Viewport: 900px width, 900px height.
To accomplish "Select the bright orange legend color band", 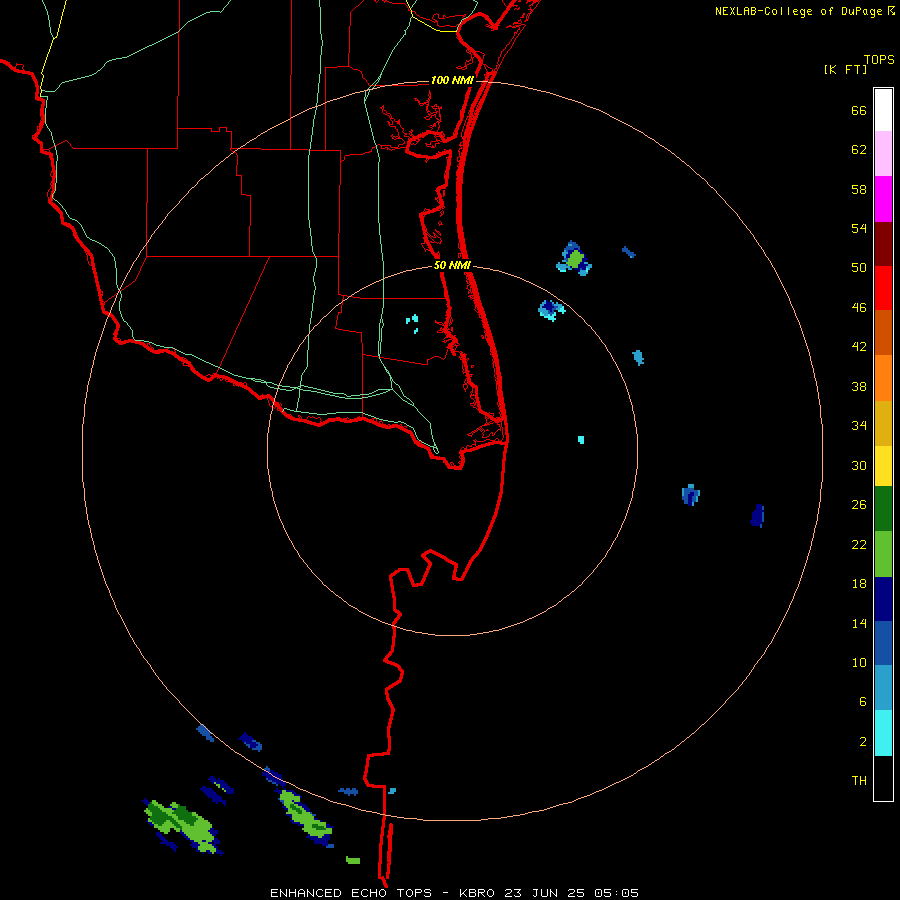I will click(x=883, y=378).
